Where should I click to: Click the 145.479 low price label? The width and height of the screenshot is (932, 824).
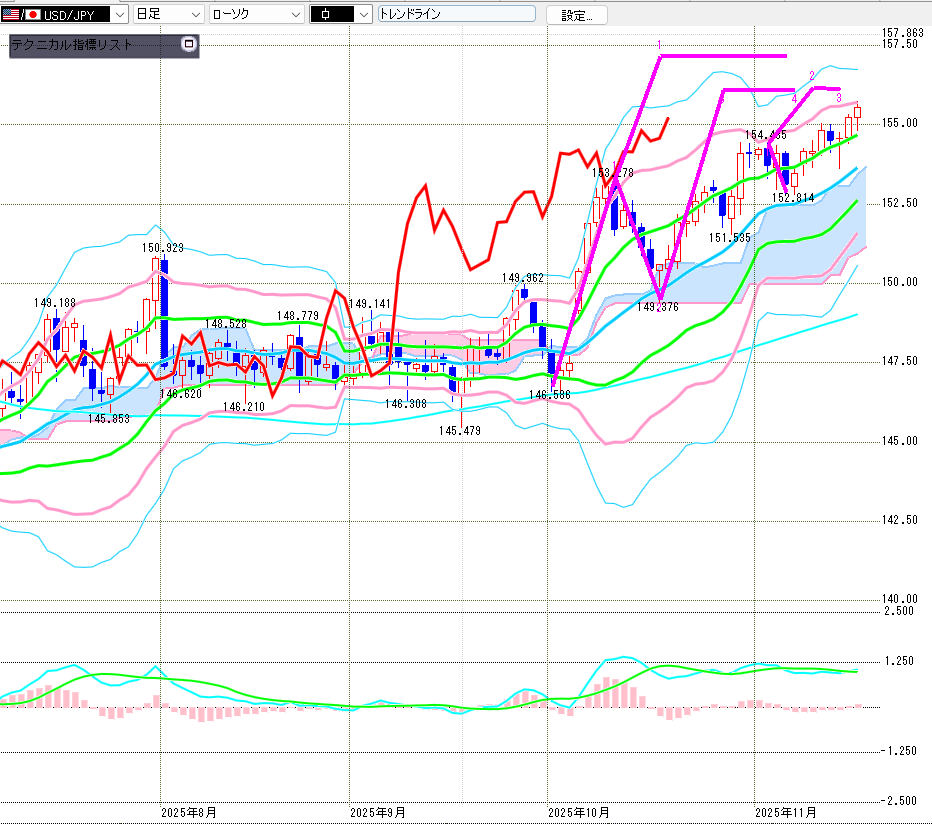pyautogui.click(x=459, y=431)
